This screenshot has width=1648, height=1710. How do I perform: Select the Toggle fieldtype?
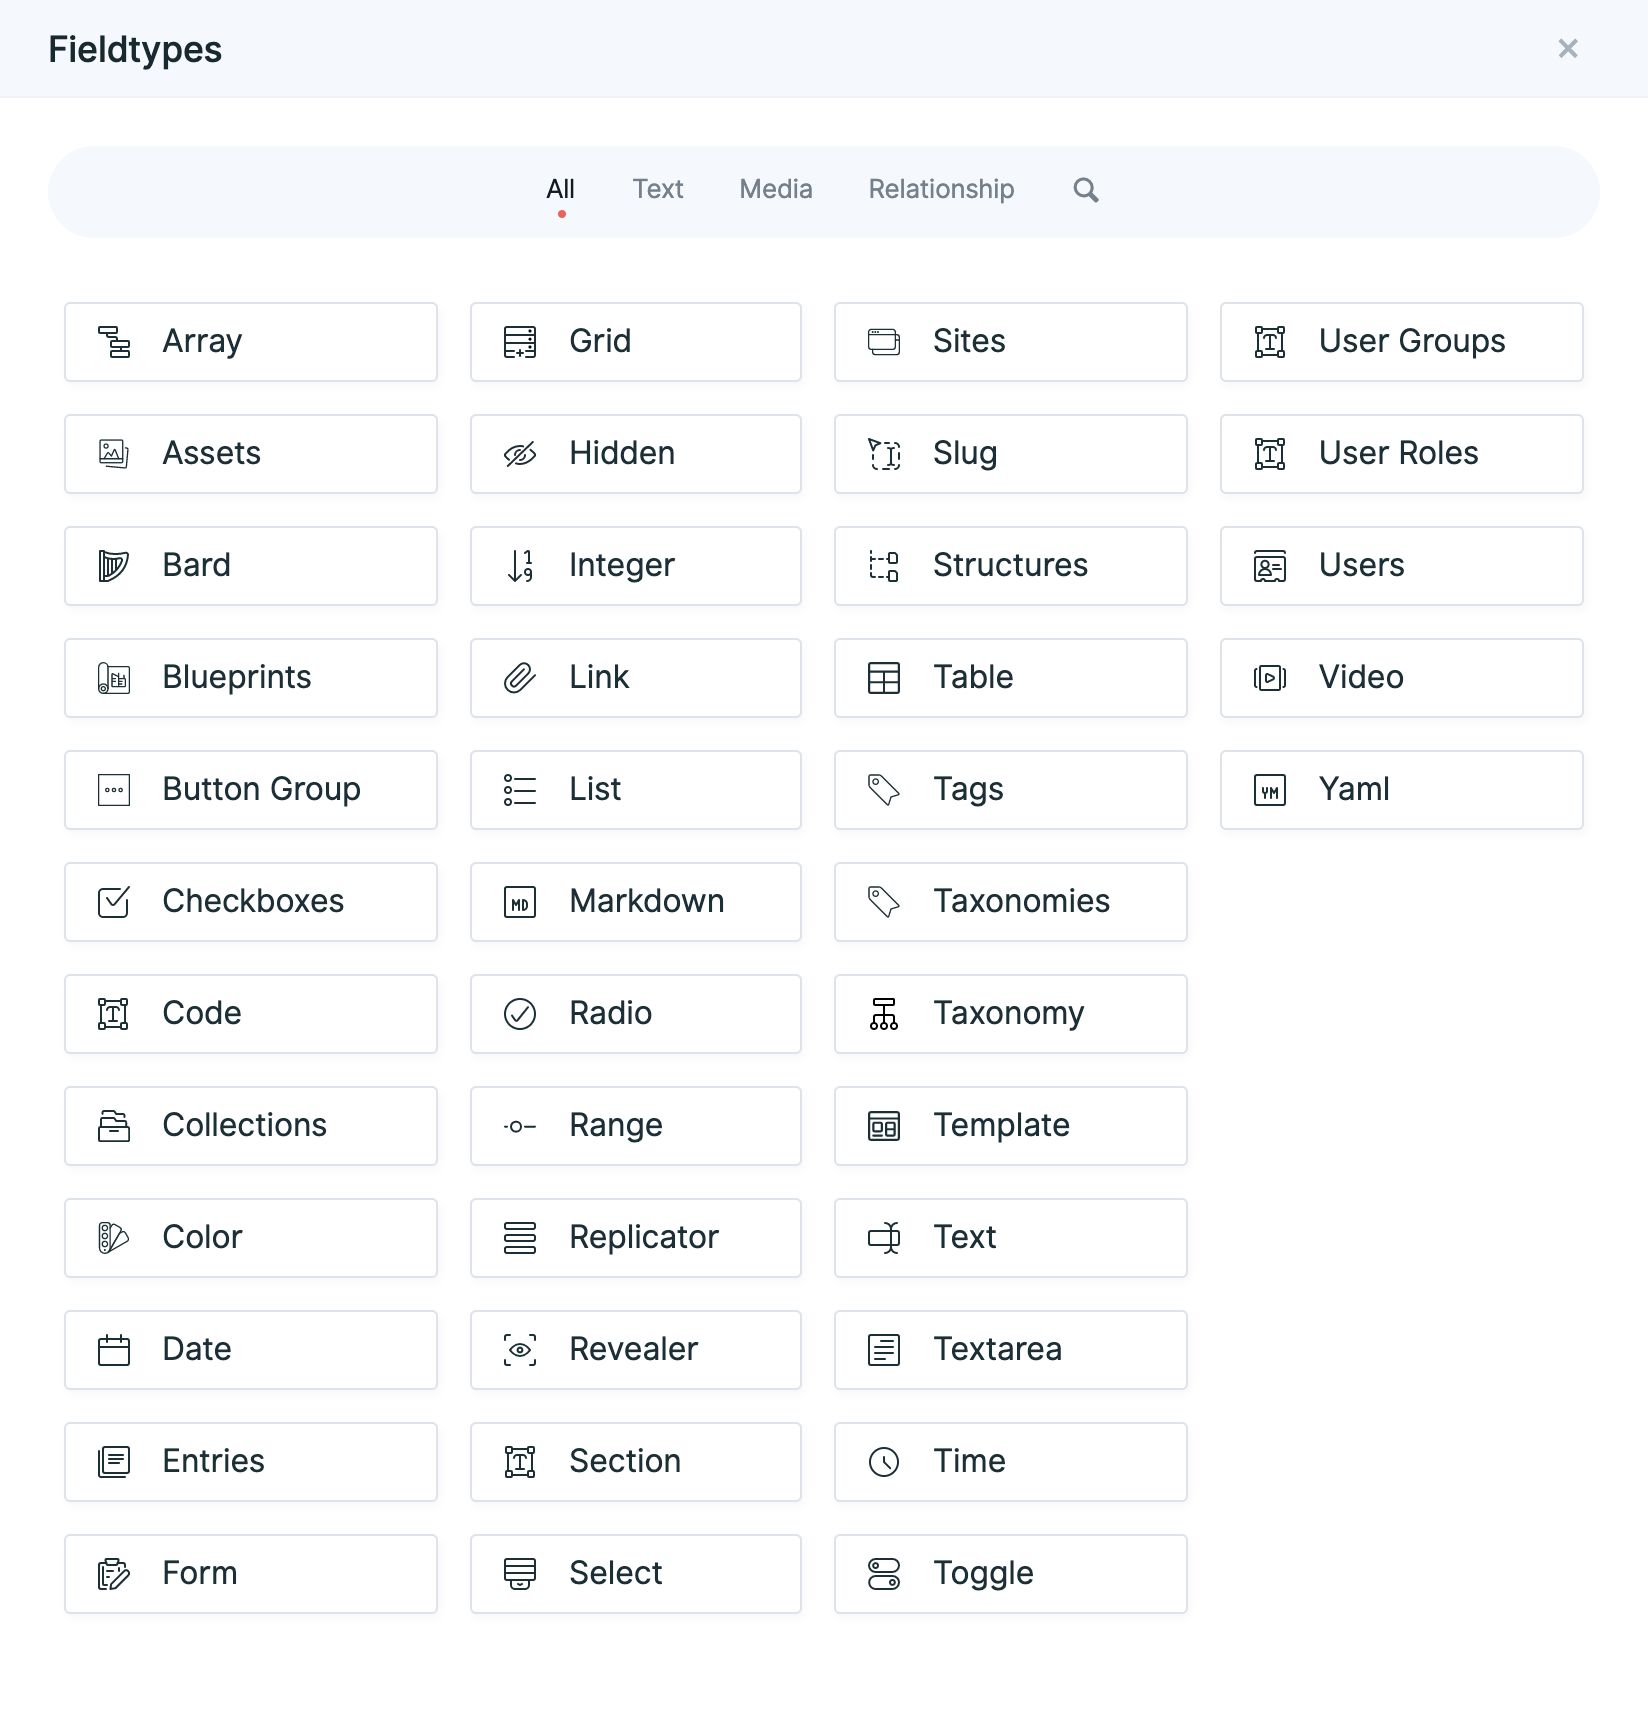click(x=1010, y=1573)
